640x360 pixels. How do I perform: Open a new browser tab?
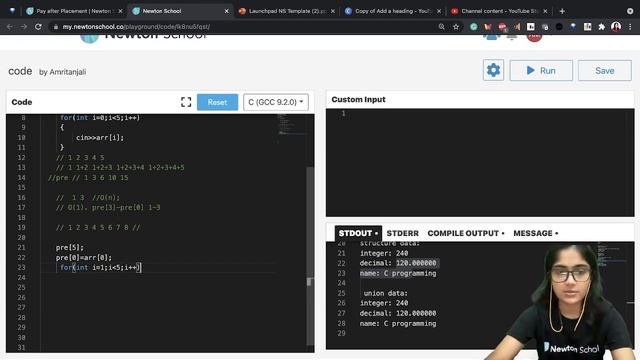[562, 11]
